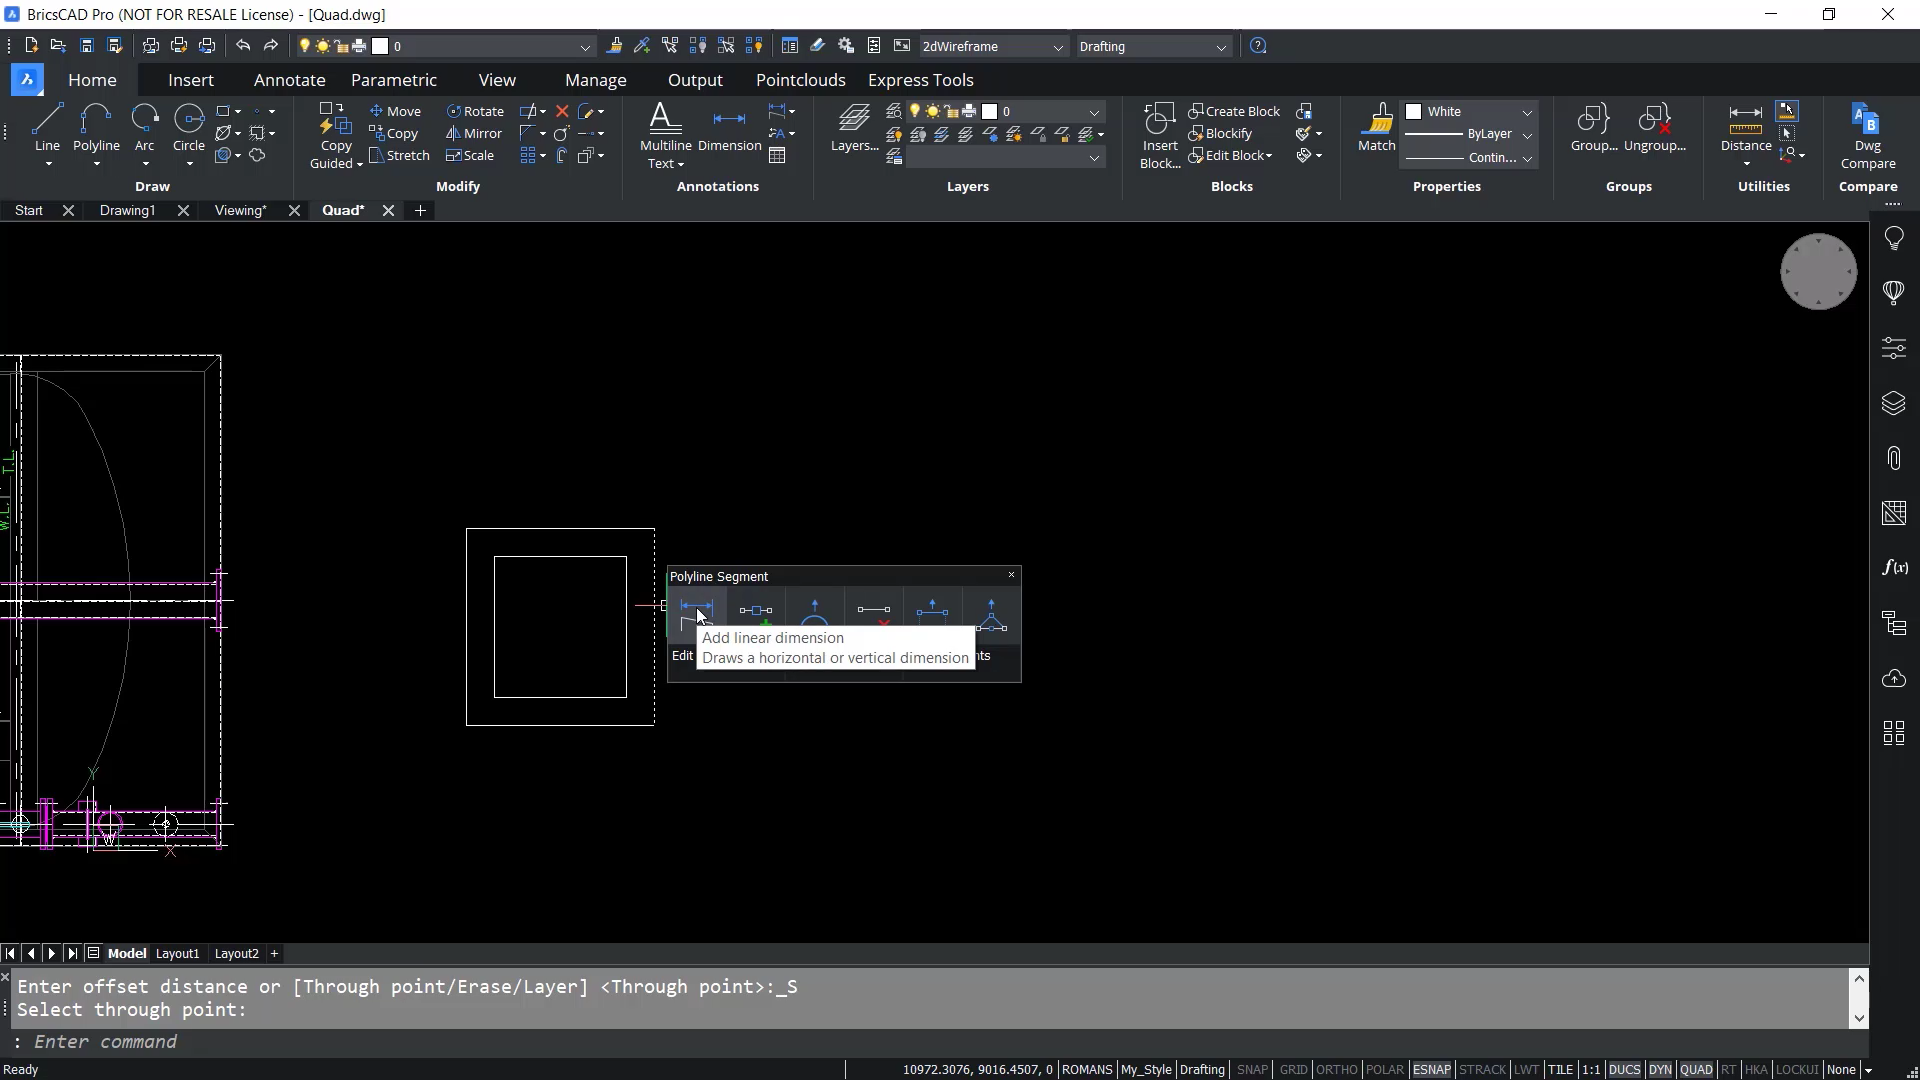Toggle SNAP status bar button
This screenshot has width=1920, height=1080.
coord(1250,1069)
